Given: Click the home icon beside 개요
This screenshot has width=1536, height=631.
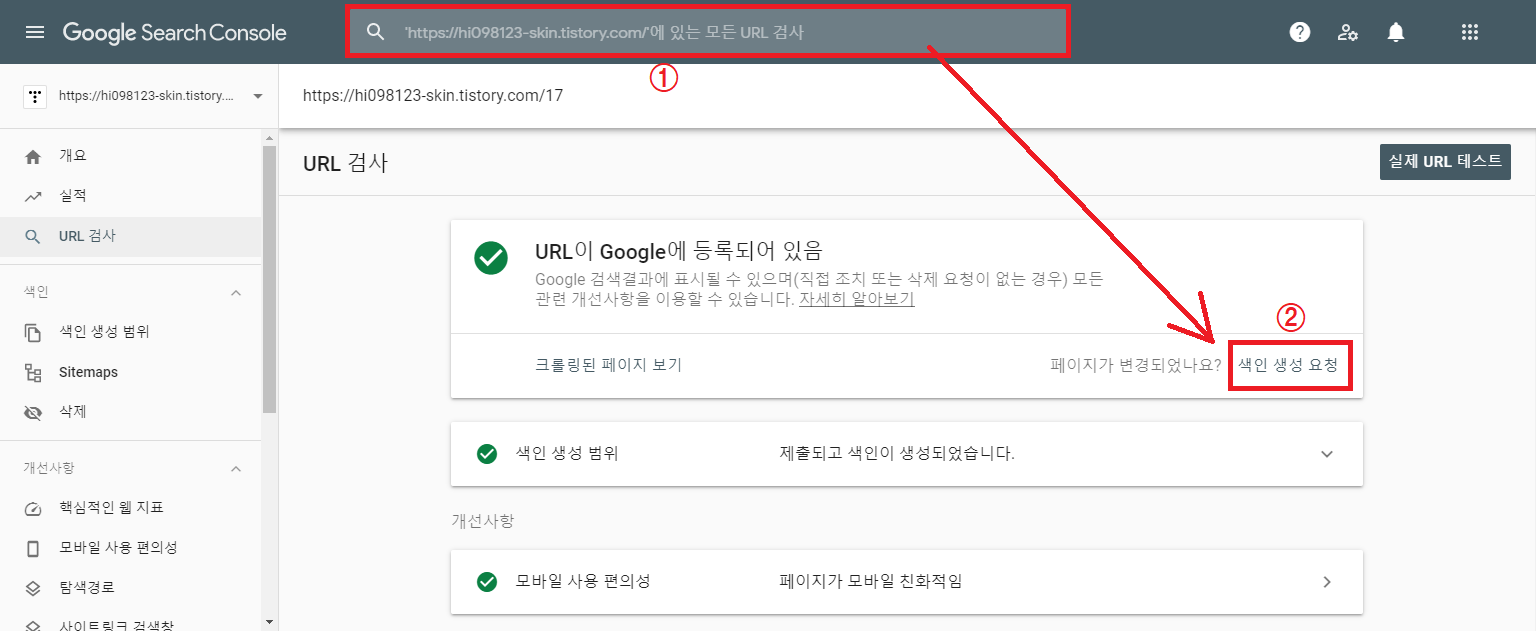Looking at the screenshot, I should click(x=33, y=156).
